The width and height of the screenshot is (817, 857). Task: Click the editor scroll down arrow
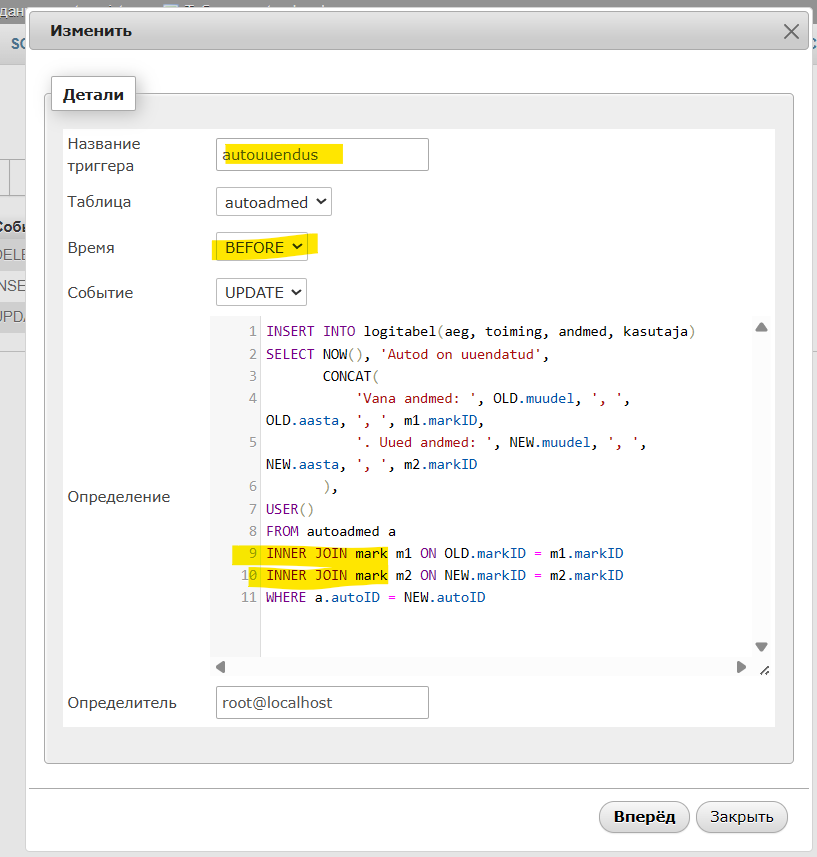coord(761,647)
